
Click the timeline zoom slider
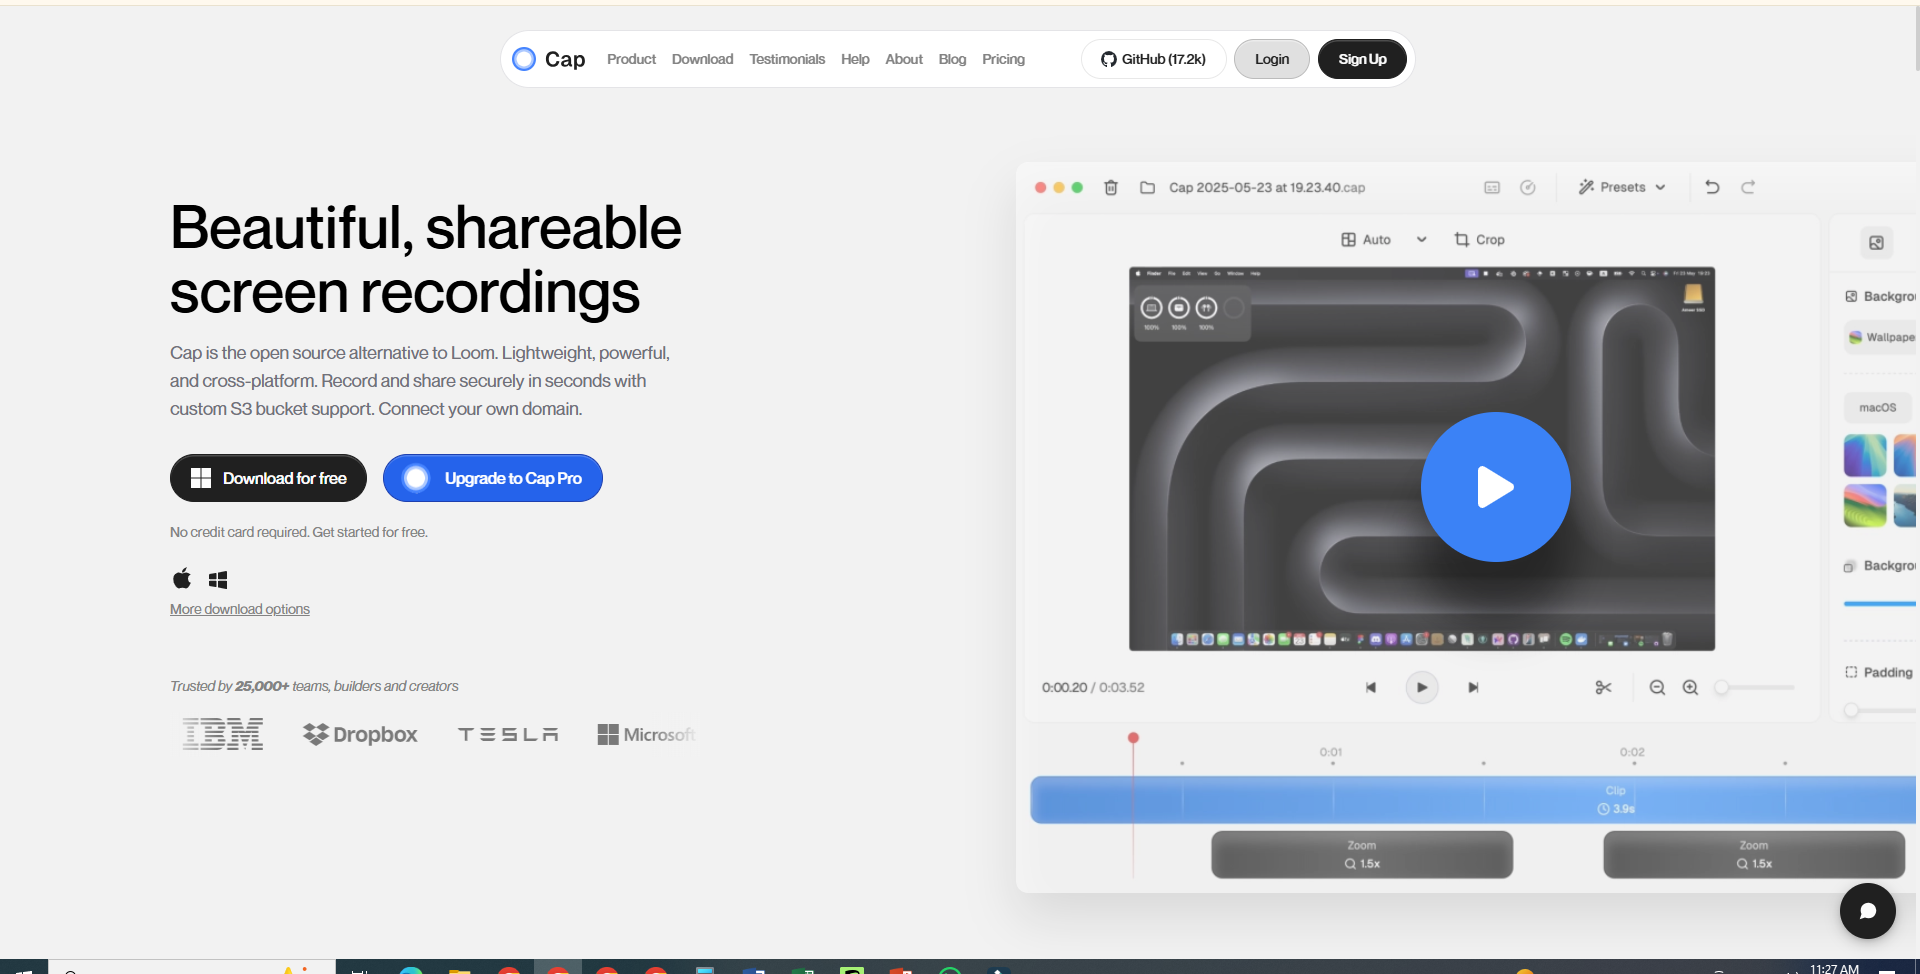pos(1756,687)
